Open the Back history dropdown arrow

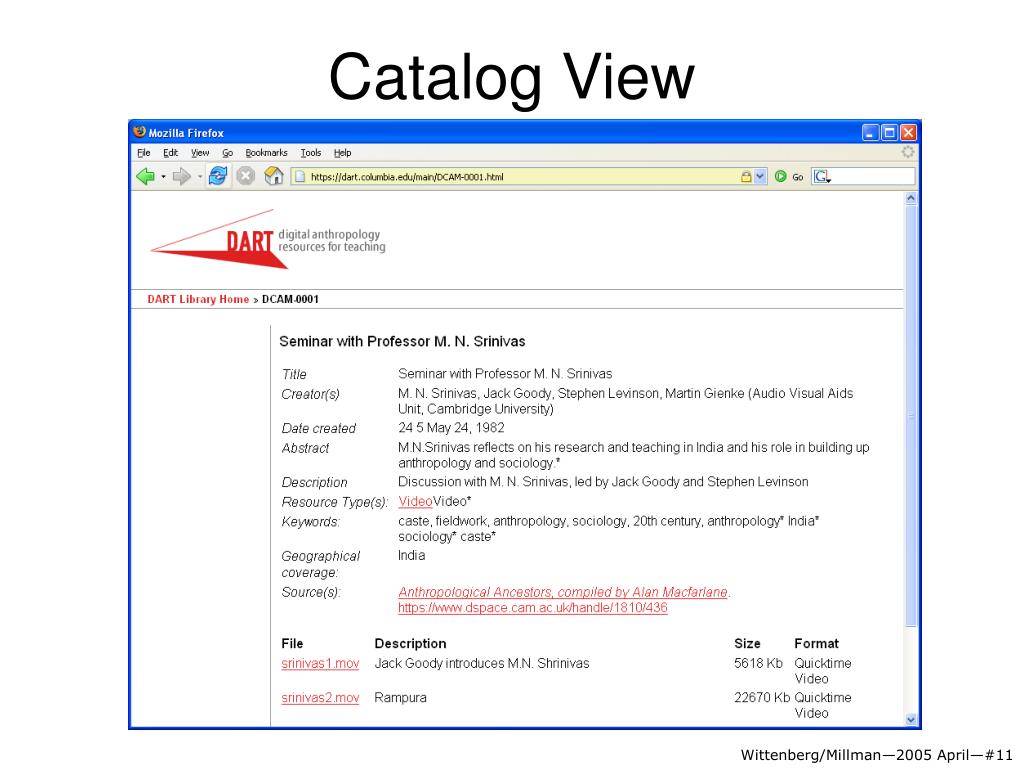pyautogui.click(x=163, y=177)
